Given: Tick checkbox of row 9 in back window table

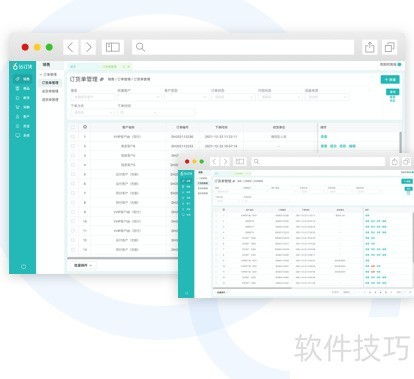Looking at the screenshot, I should (73, 212).
